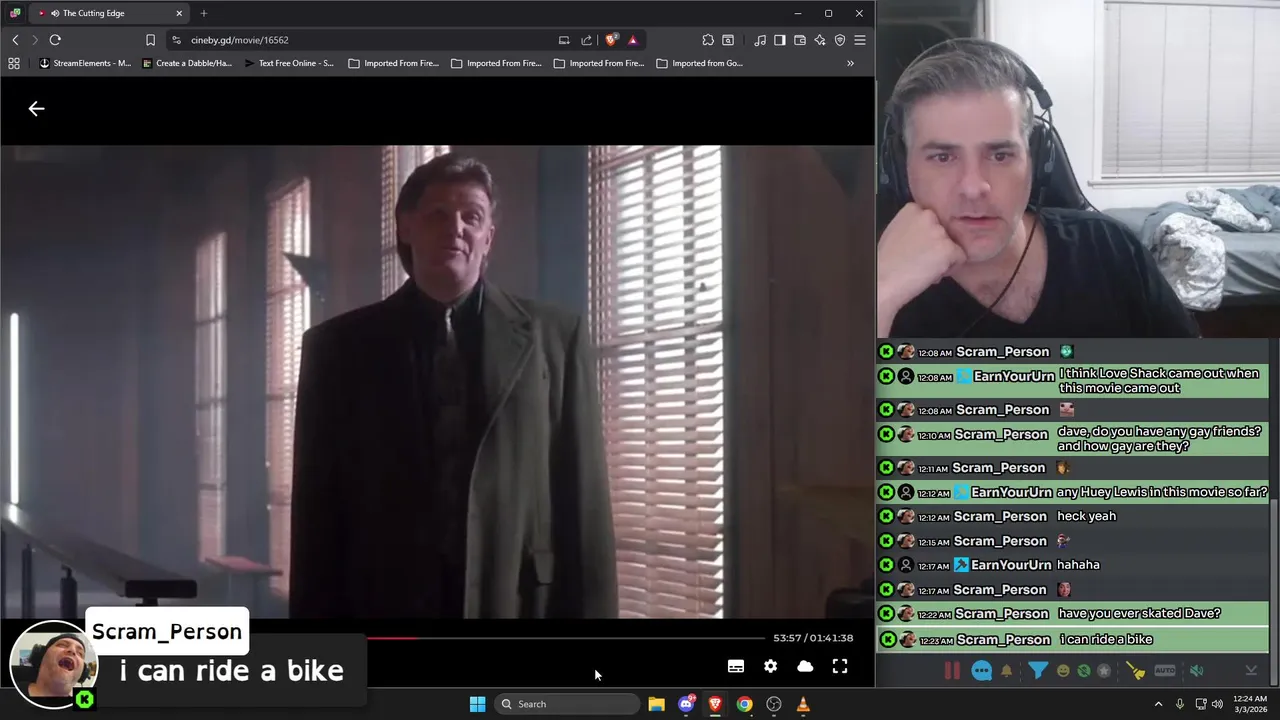Toggle the green crossed circle icon in chat toolbar
1280x720 pixels.
(1084, 671)
